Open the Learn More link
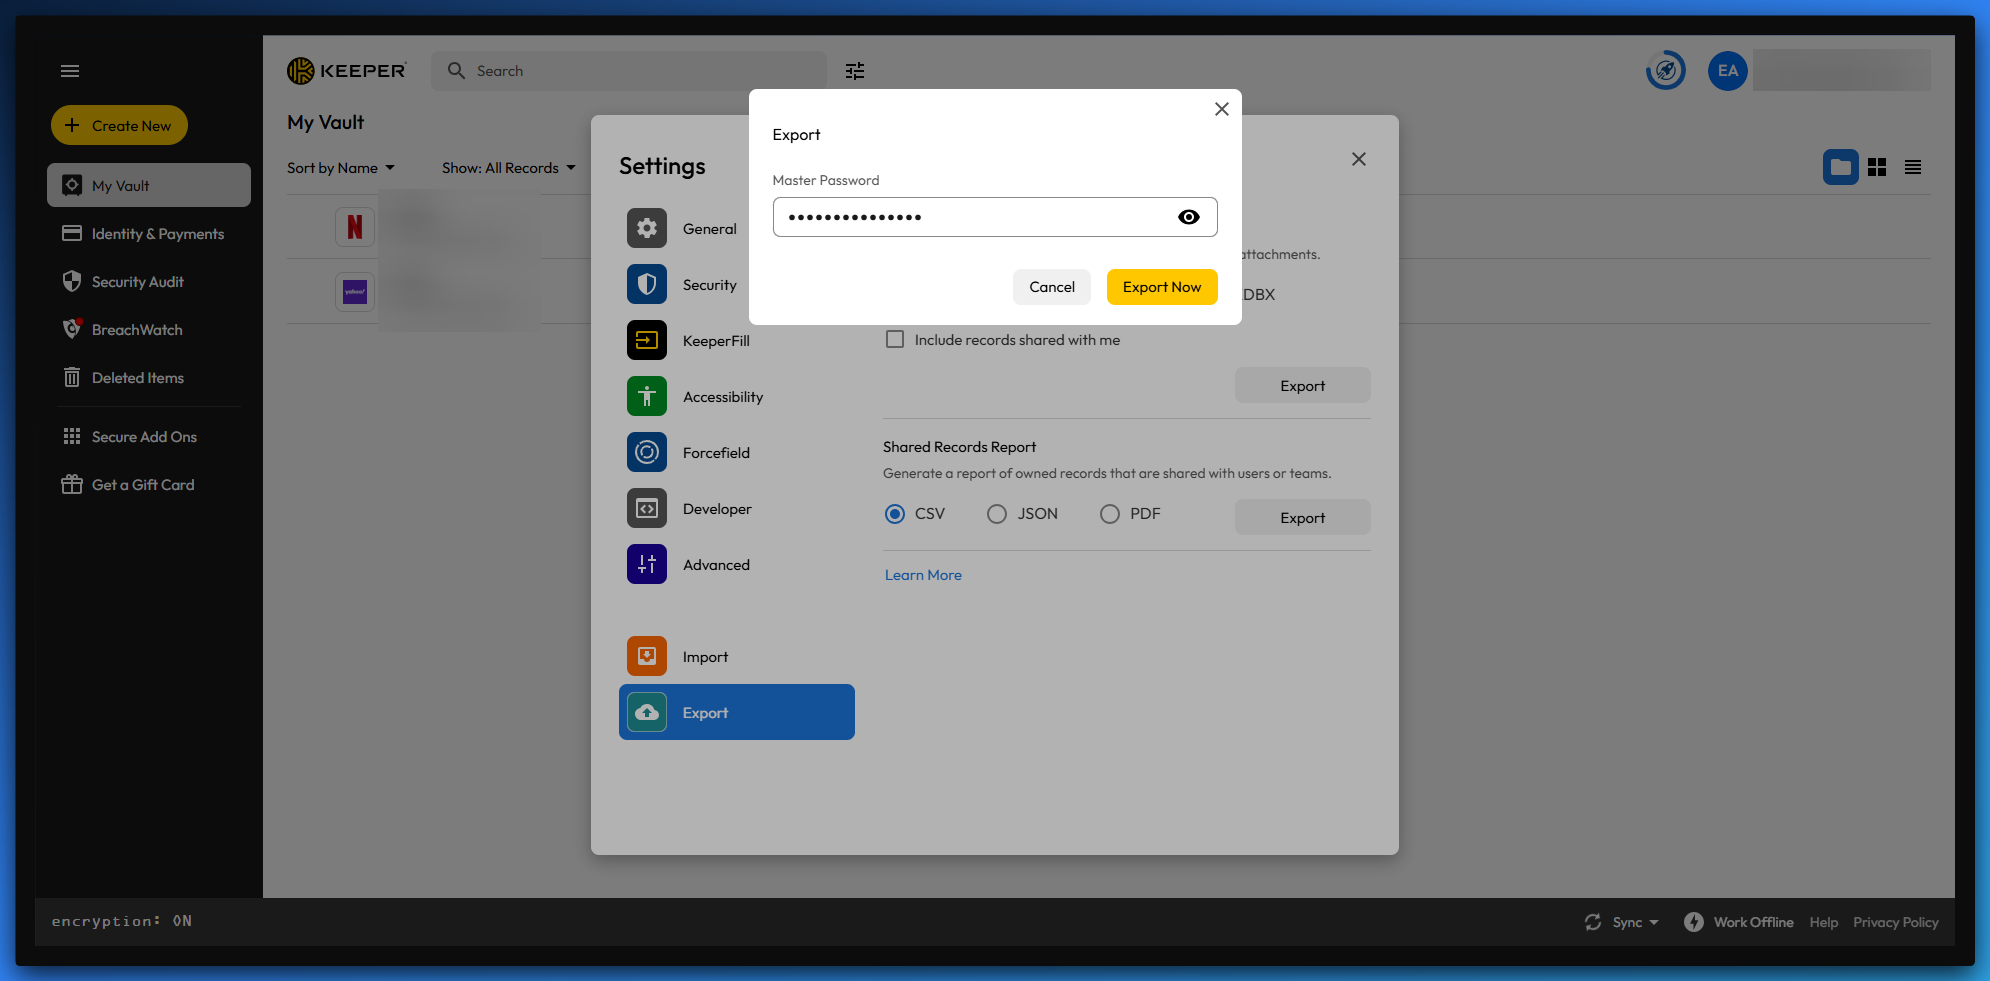Viewport: 1990px width, 981px height. pyautogui.click(x=923, y=575)
